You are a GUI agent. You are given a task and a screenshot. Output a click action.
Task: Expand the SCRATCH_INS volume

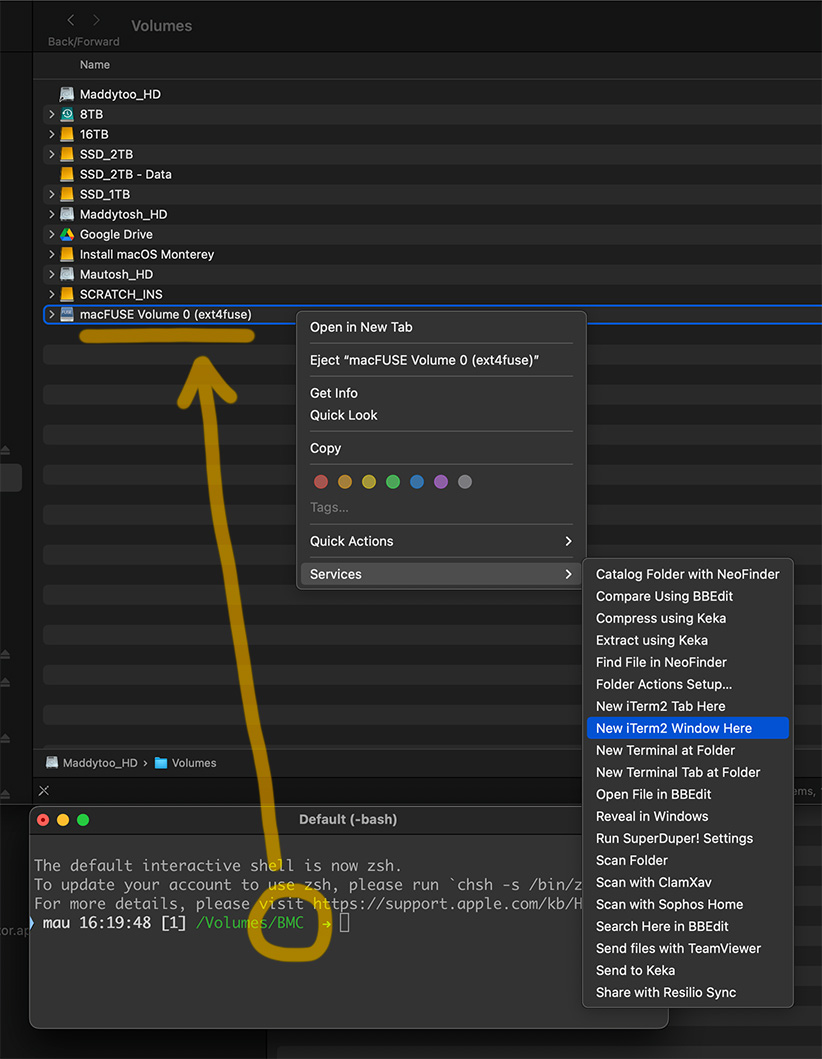pyautogui.click(x=51, y=294)
